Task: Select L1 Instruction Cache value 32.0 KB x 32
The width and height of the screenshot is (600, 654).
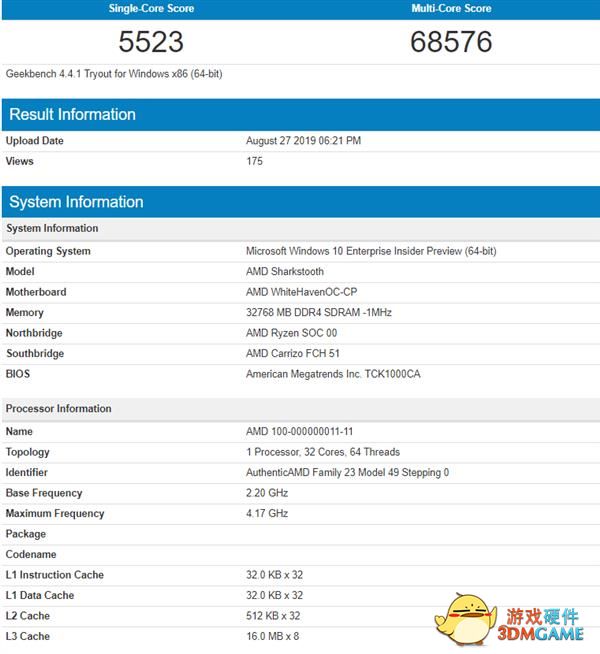Action: [x=274, y=575]
